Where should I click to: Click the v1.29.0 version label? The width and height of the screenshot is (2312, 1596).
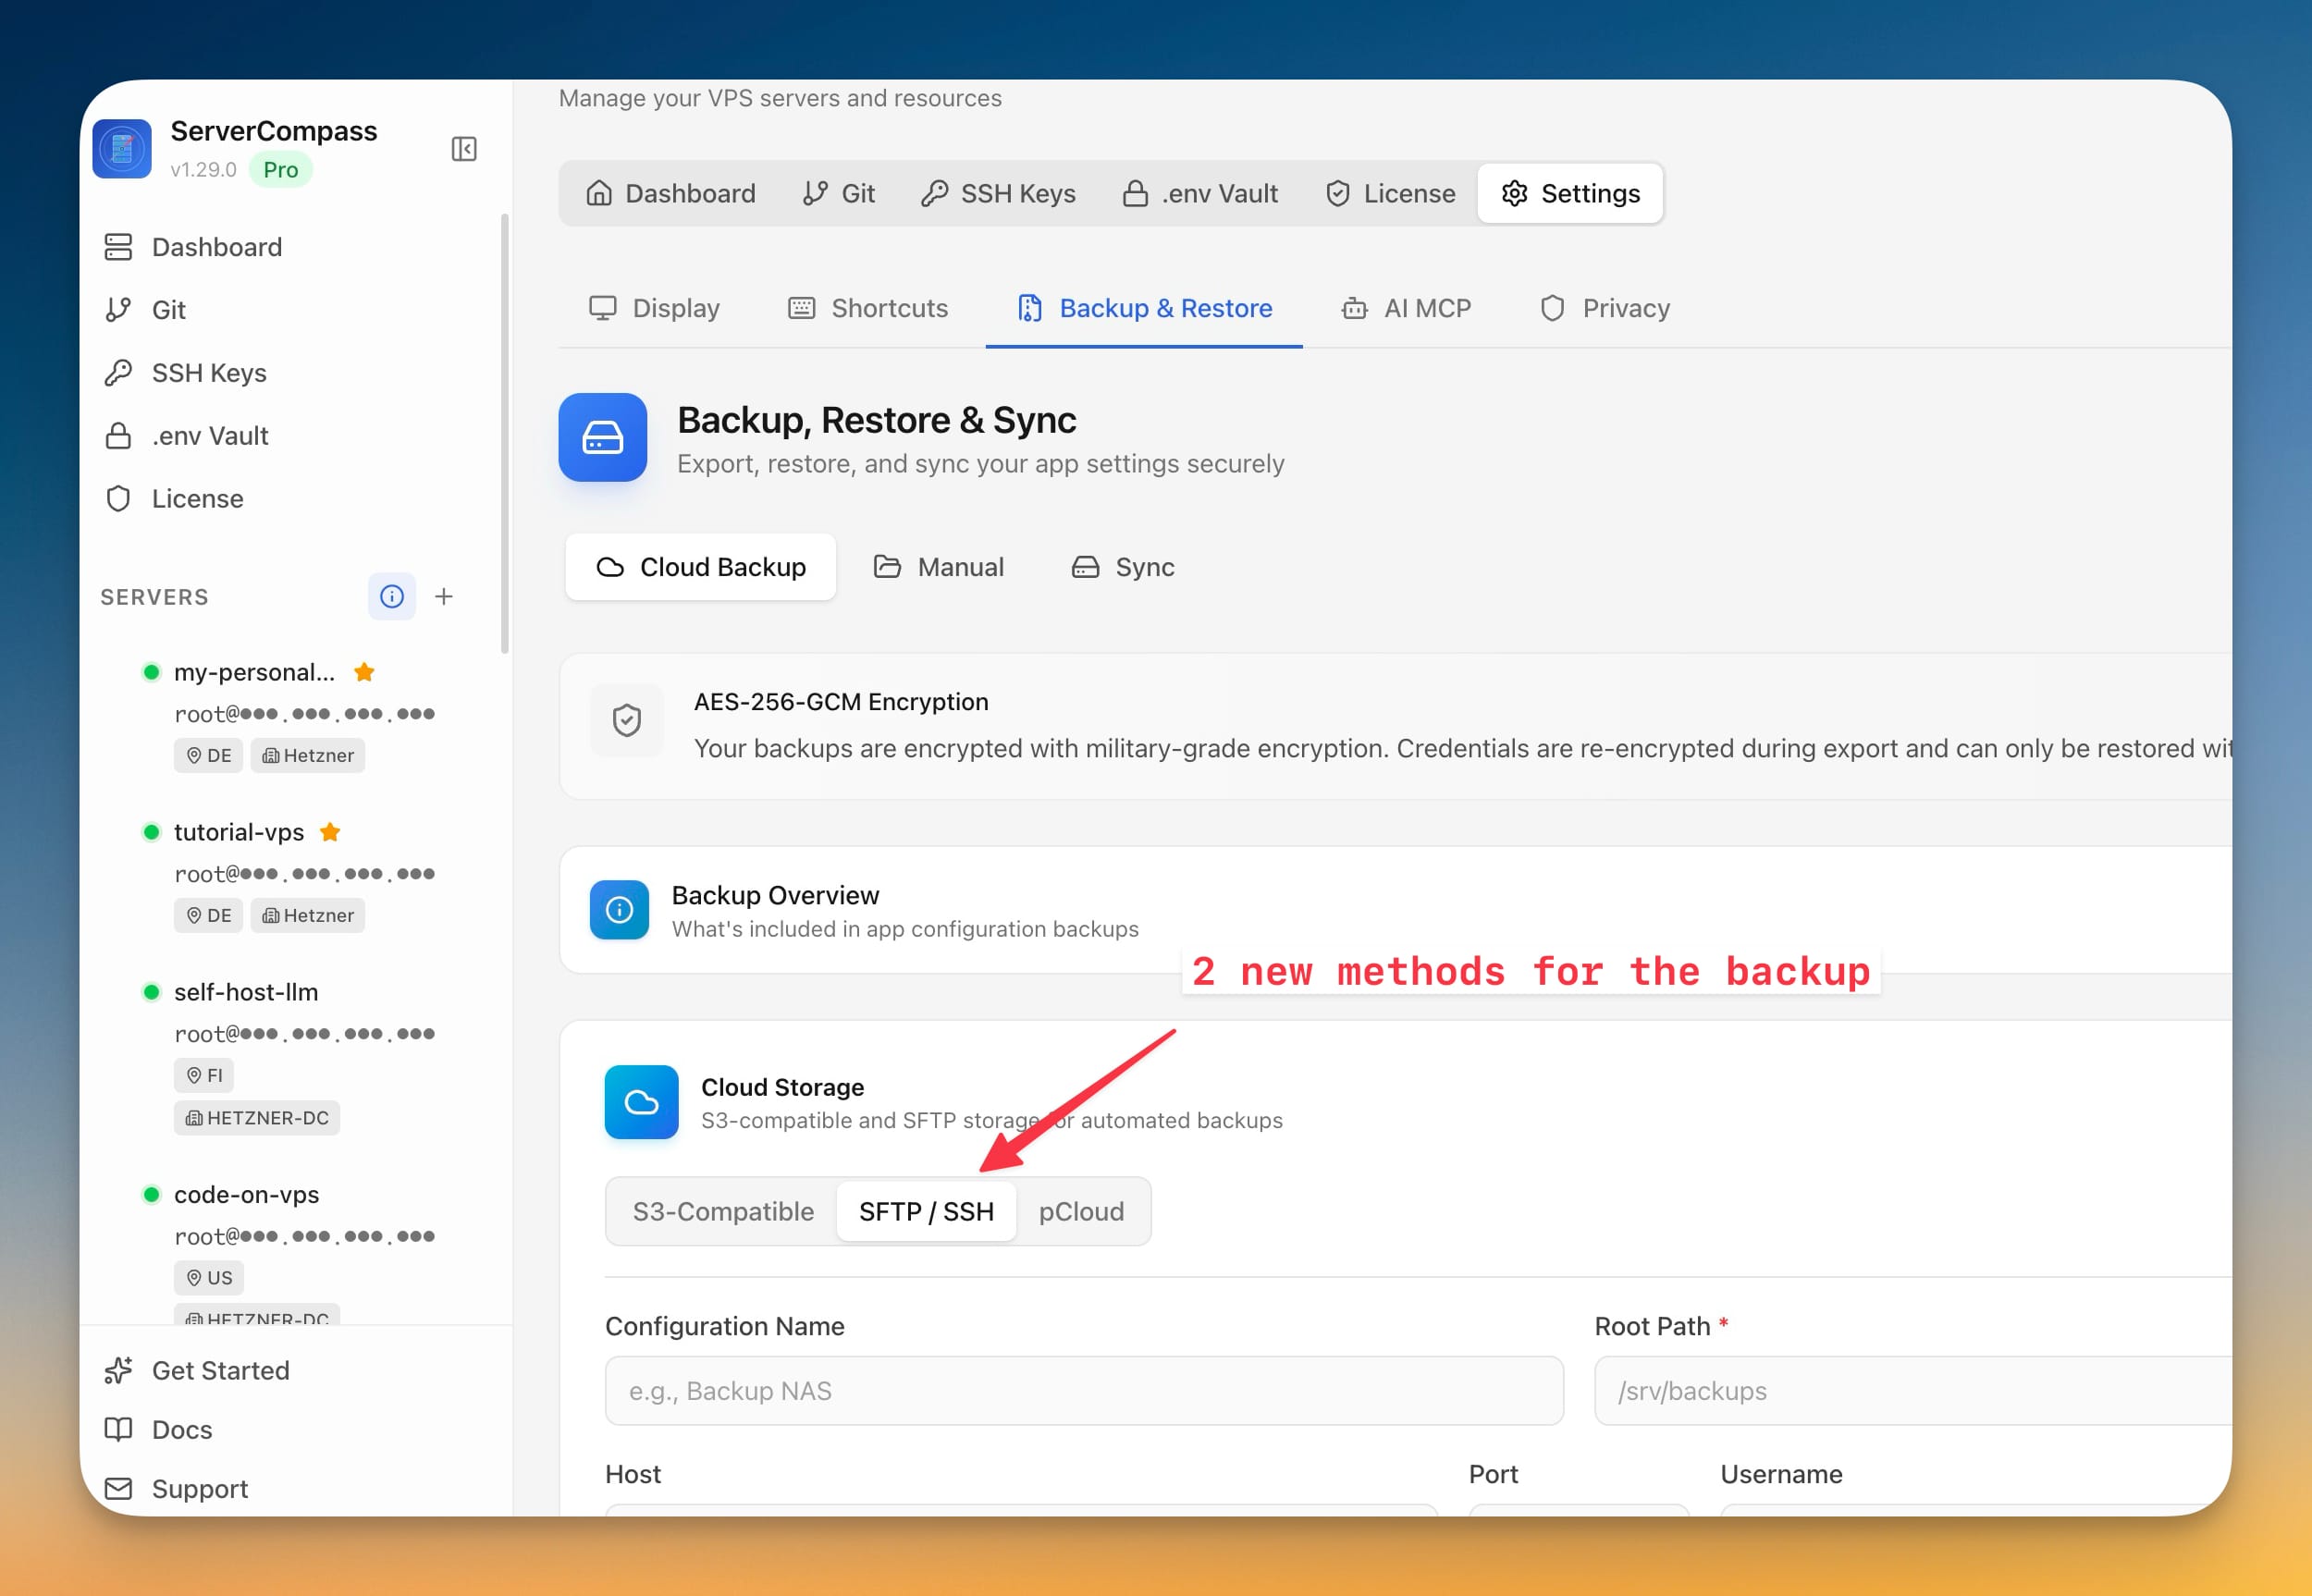(x=204, y=170)
